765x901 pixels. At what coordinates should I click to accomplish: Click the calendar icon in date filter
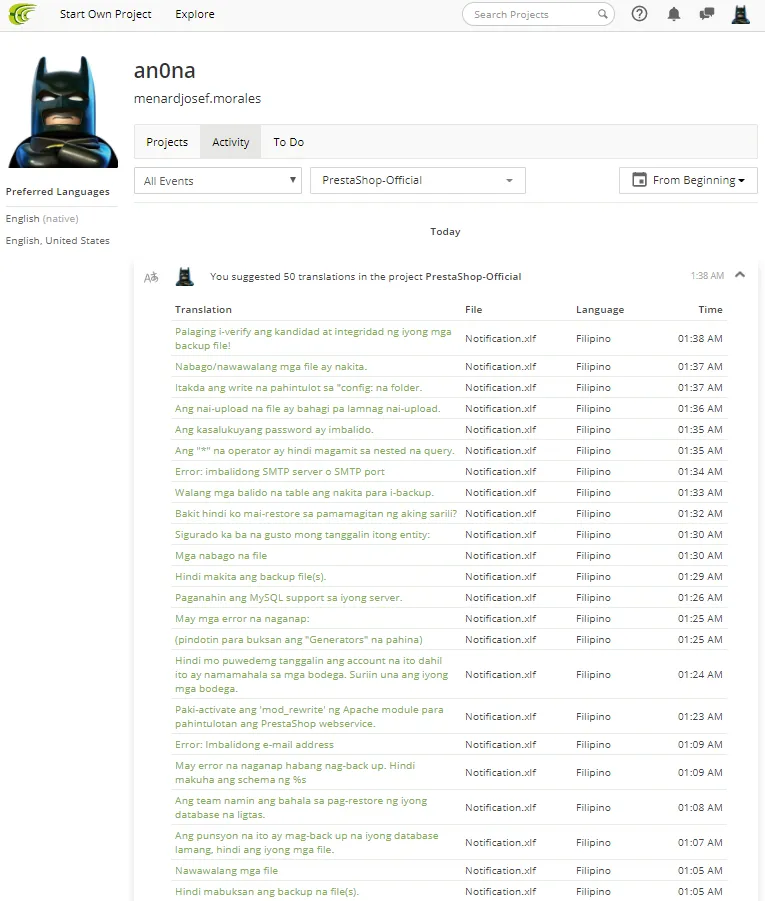[x=639, y=180]
